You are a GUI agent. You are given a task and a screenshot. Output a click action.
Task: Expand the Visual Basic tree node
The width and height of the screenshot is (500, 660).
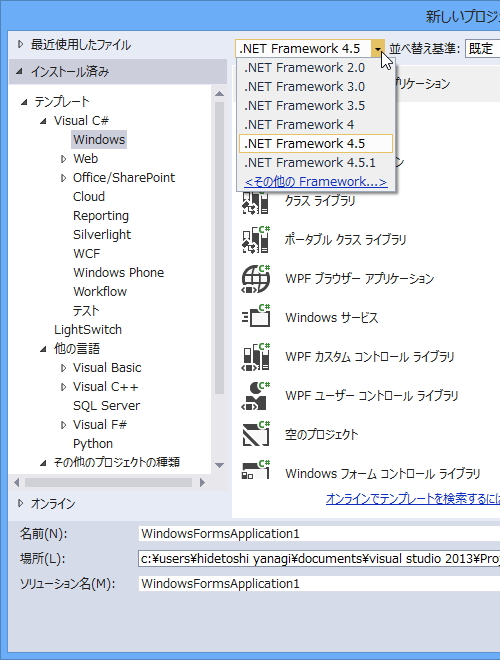click(x=64, y=368)
